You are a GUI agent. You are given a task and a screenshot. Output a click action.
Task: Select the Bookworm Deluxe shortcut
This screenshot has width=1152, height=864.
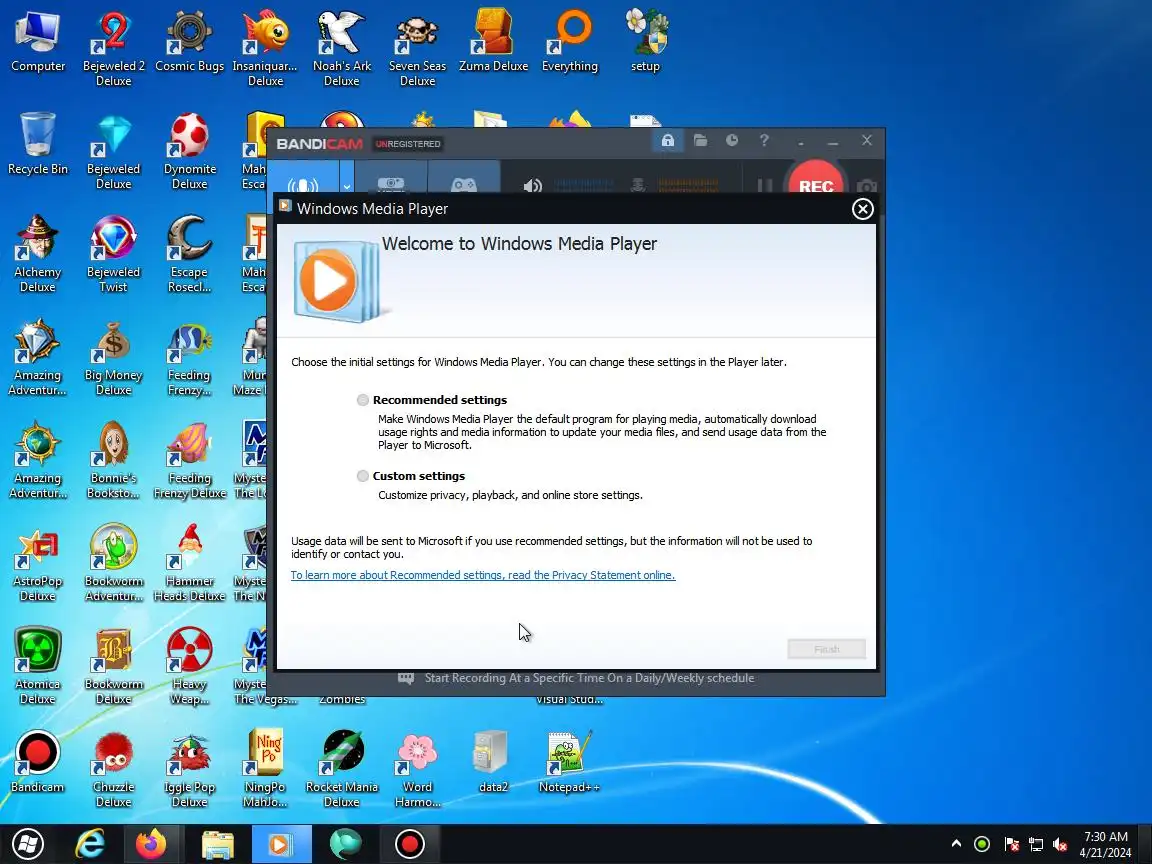tap(113, 666)
